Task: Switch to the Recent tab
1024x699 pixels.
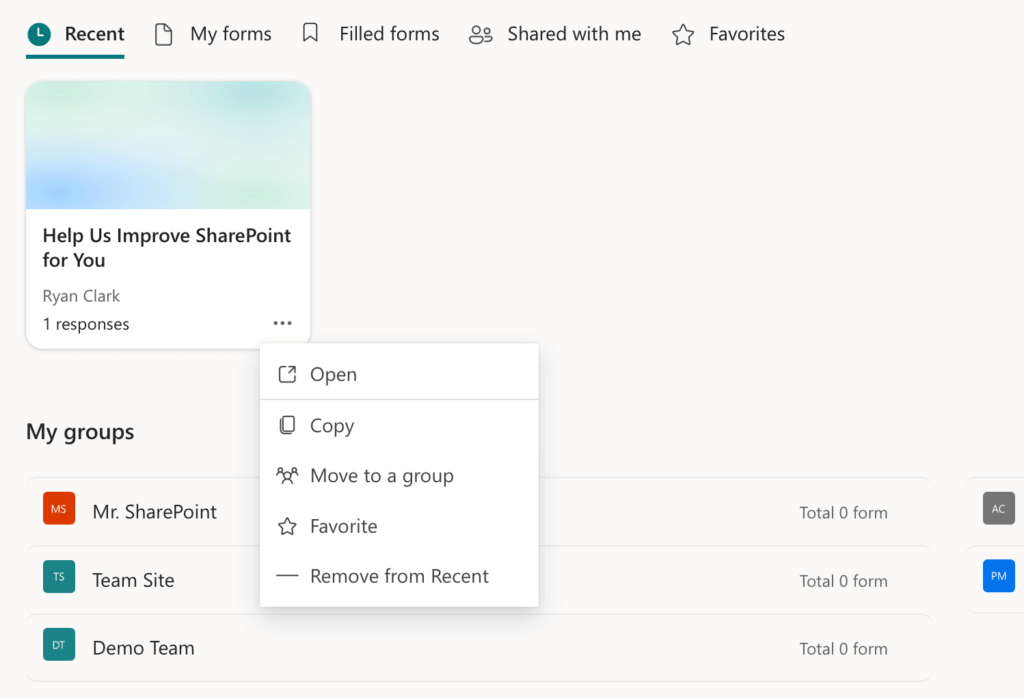Action: (75, 34)
